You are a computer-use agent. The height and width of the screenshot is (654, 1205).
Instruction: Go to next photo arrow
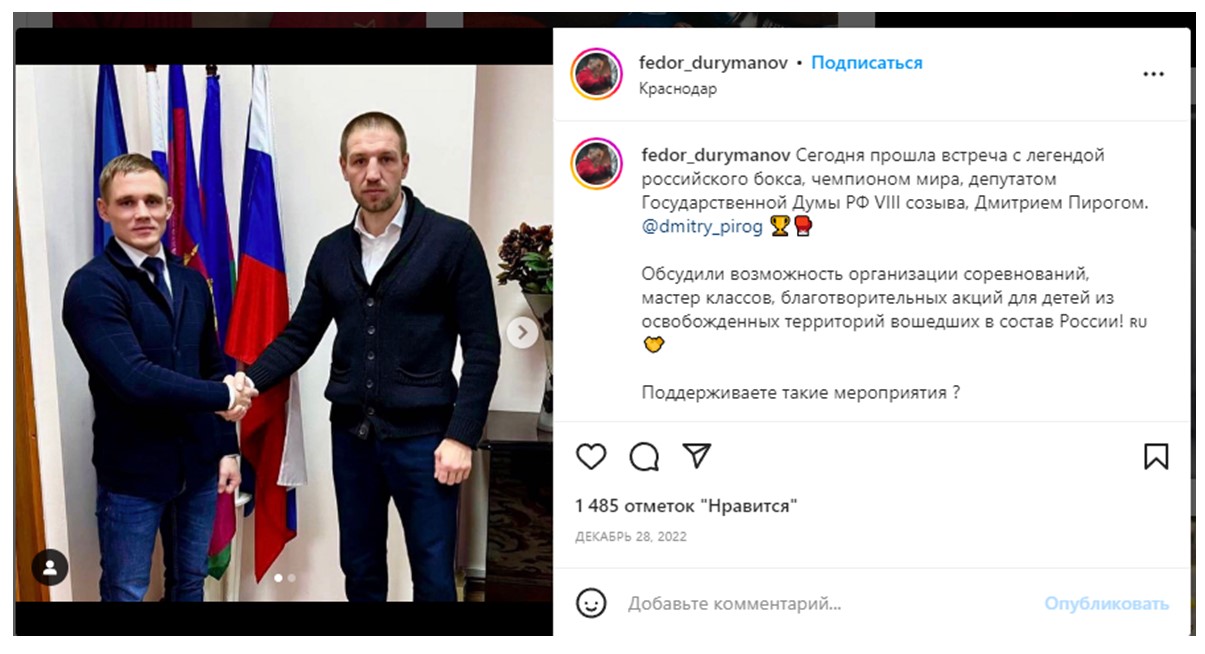coord(522,333)
